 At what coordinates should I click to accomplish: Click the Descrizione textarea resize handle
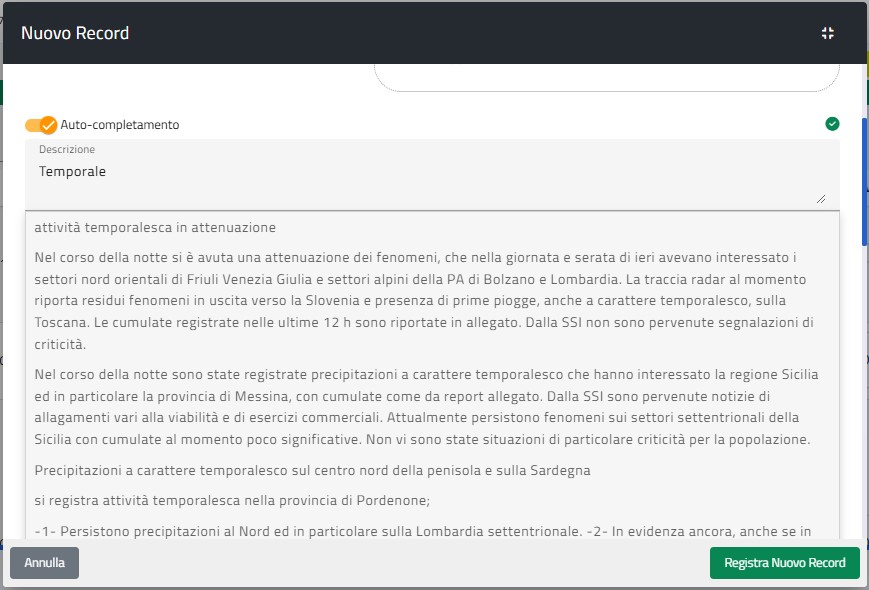(x=821, y=198)
